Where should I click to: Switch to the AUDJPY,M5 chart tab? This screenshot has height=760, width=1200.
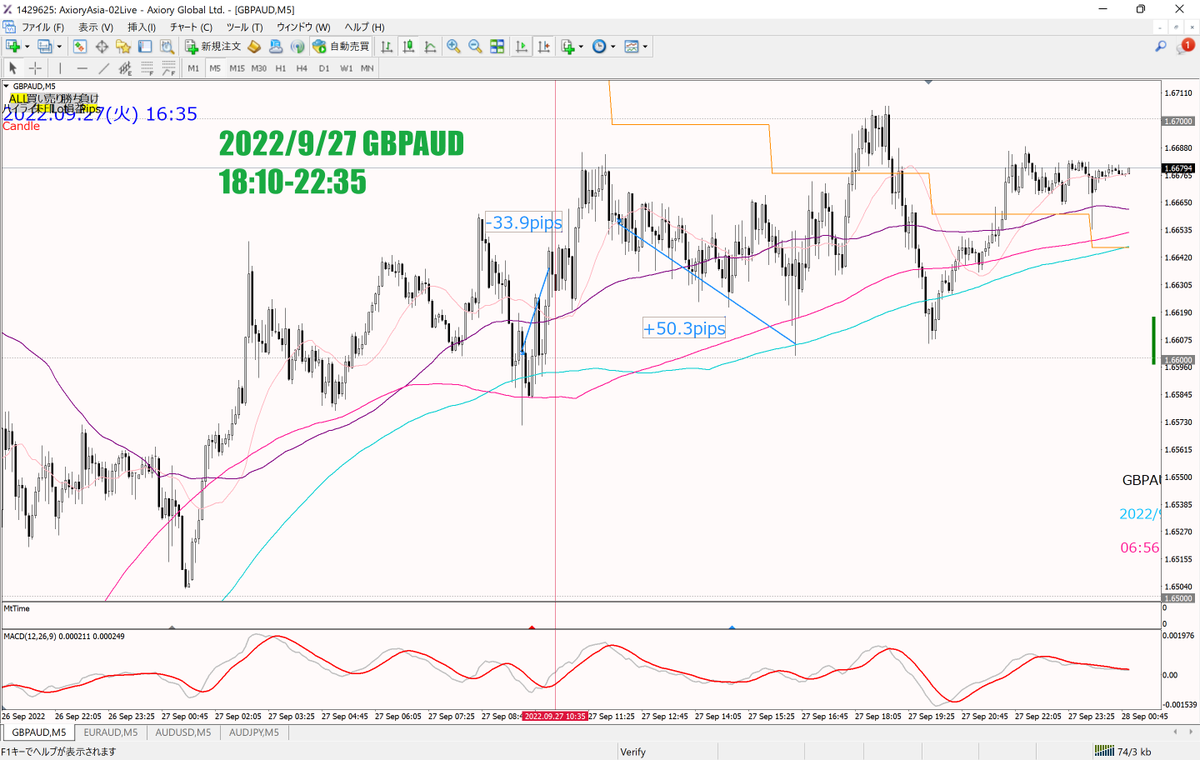pos(254,733)
